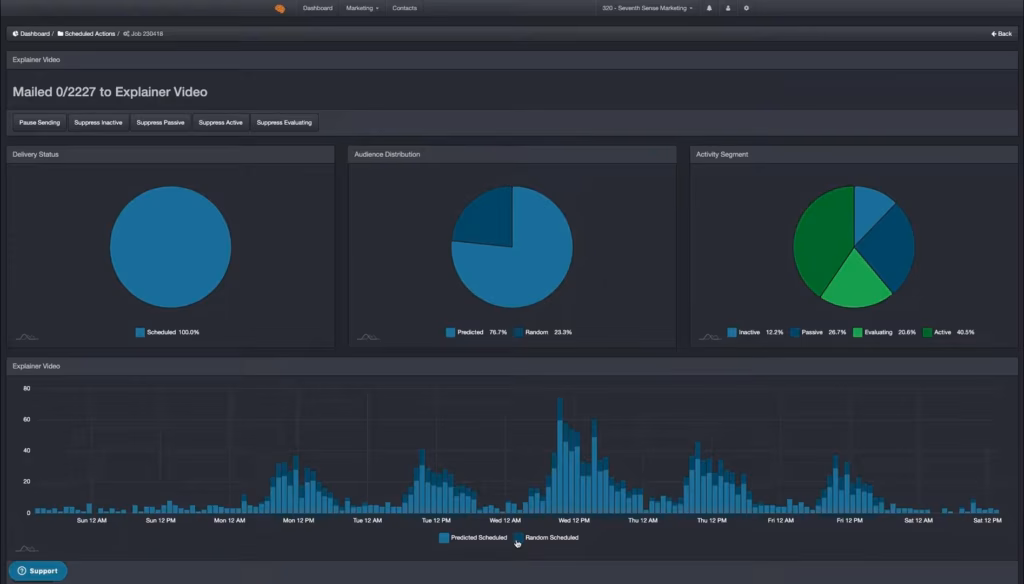Open the Contacts menu item
Image resolution: width=1024 pixels, height=584 pixels.
click(x=405, y=8)
